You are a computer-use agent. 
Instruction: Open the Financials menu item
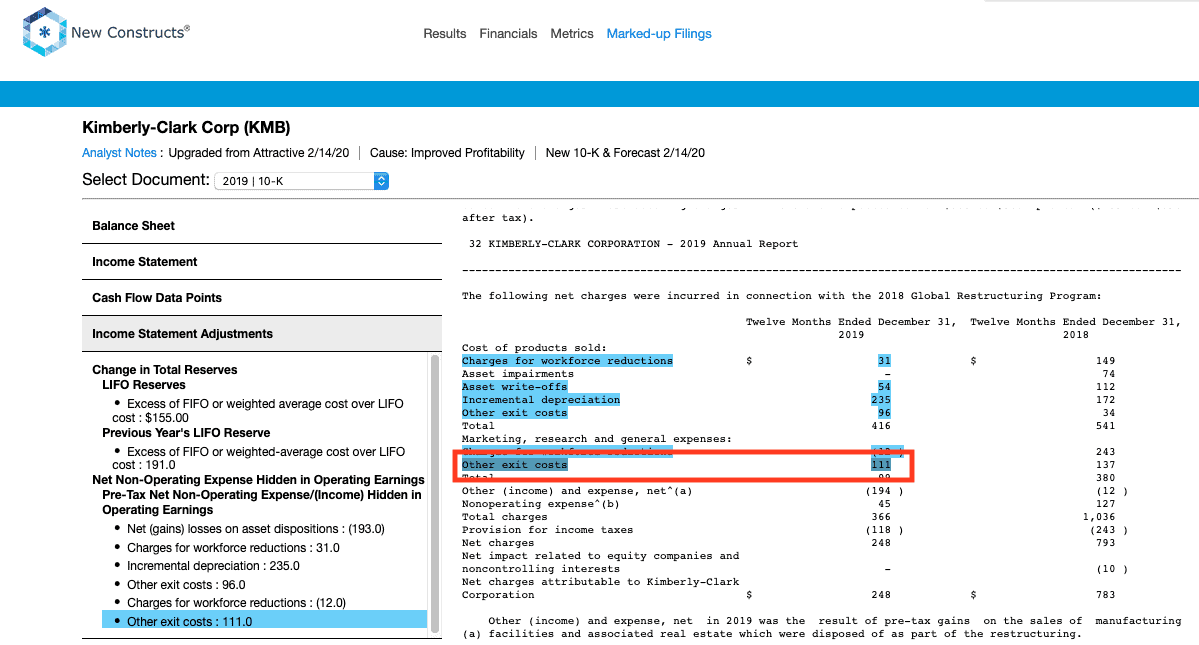[508, 34]
